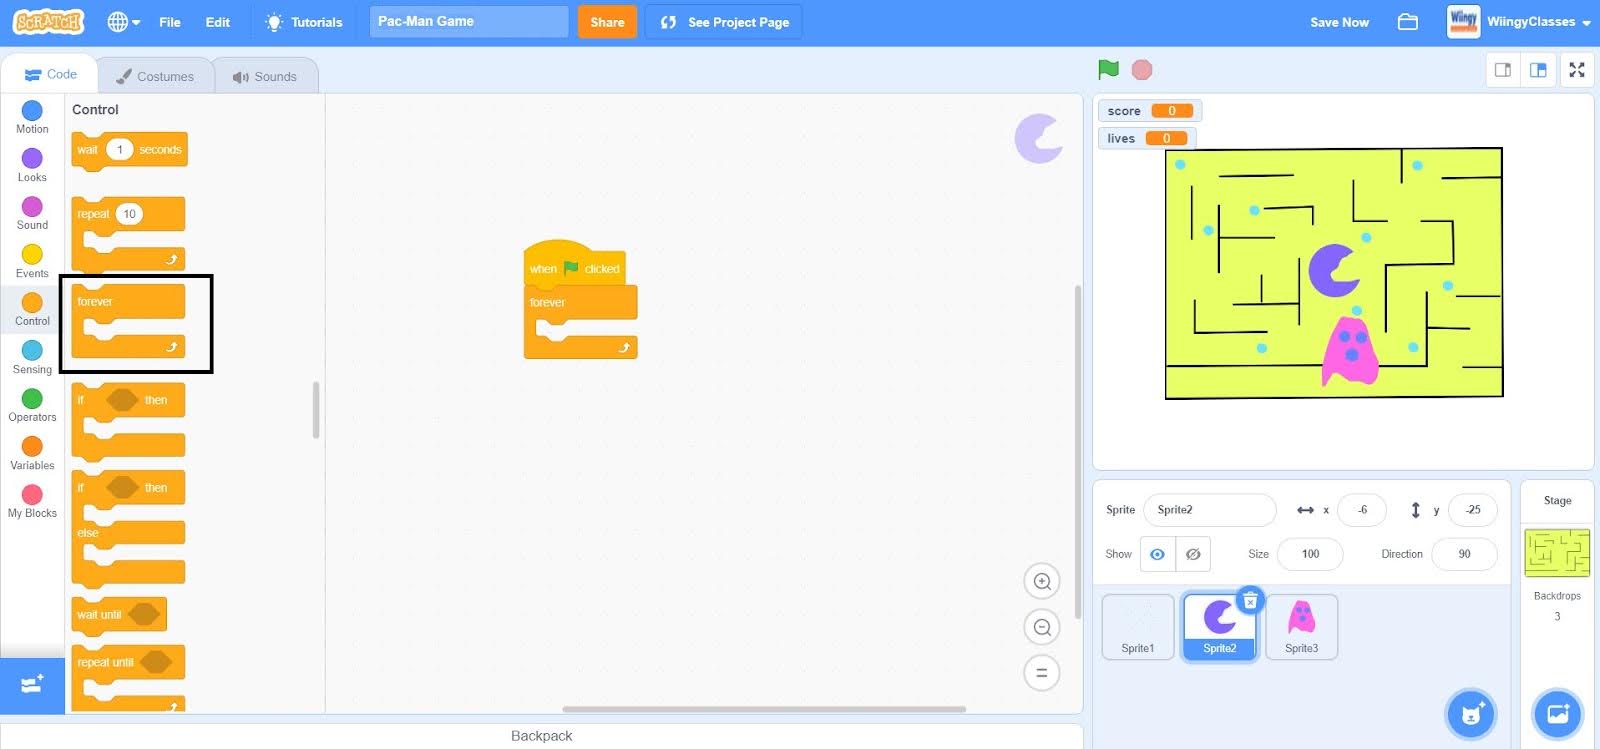Select the Sound block category
1600x749 pixels.
(32, 213)
